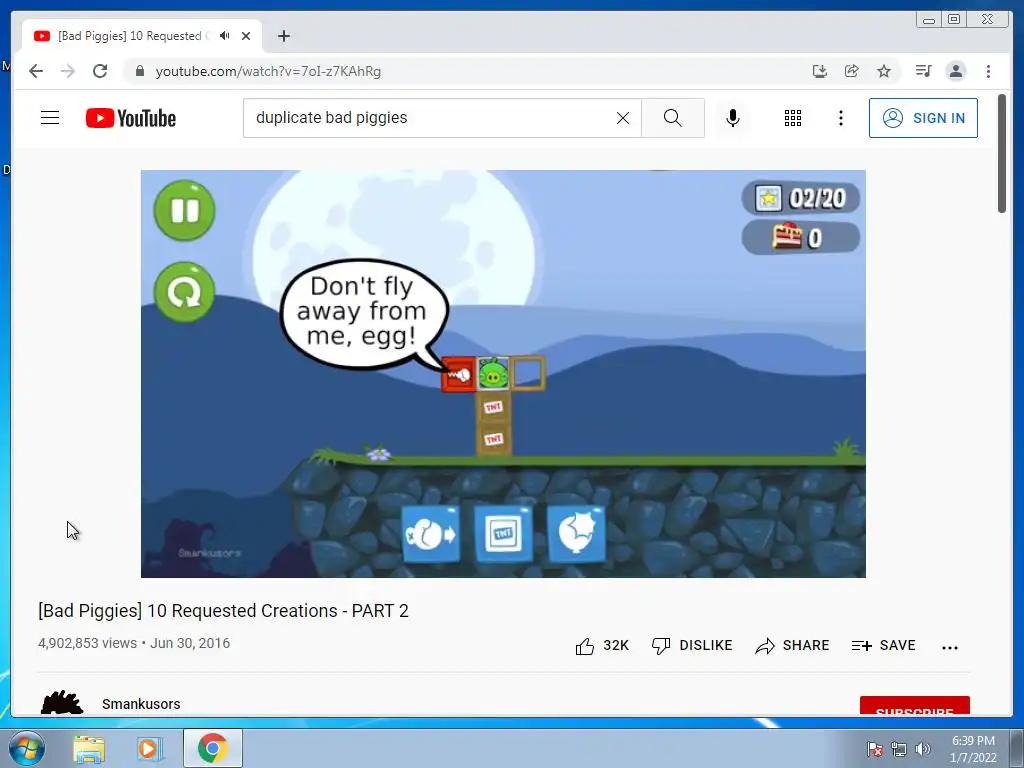Click the '4,902,853 views' text
This screenshot has width=1024, height=768.
(88, 643)
